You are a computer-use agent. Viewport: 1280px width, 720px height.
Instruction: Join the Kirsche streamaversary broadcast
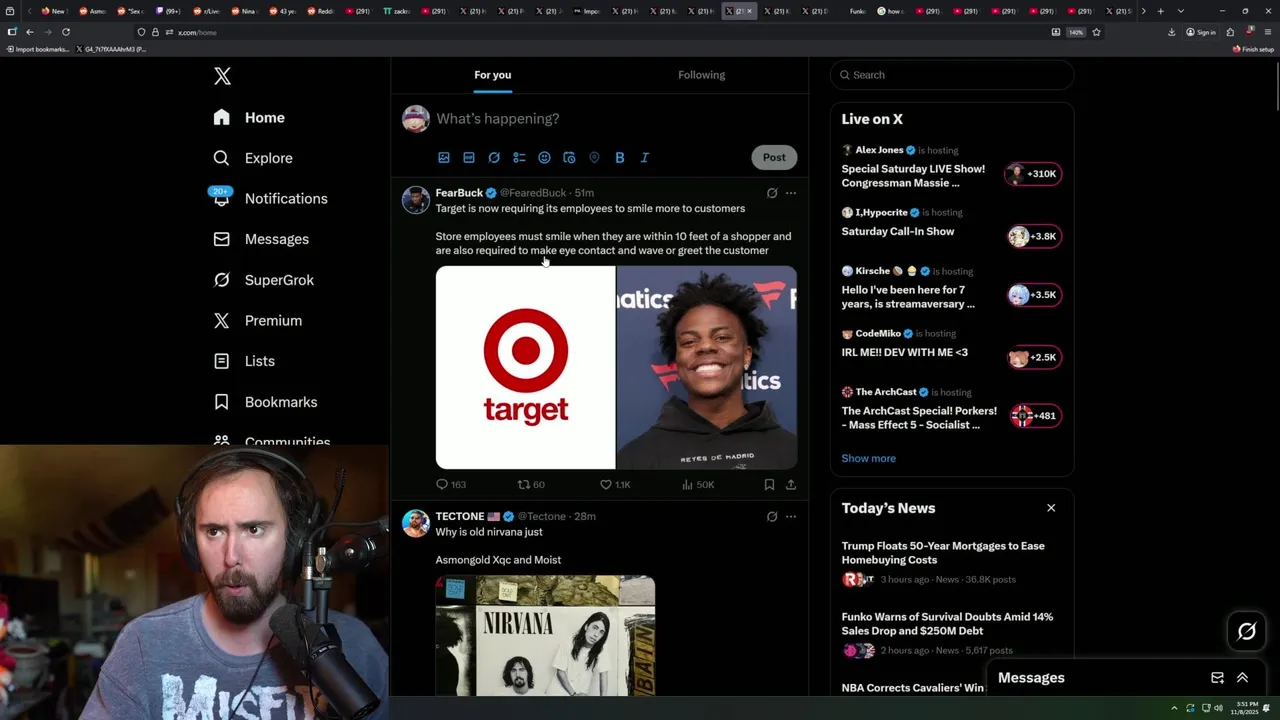coord(952,289)
